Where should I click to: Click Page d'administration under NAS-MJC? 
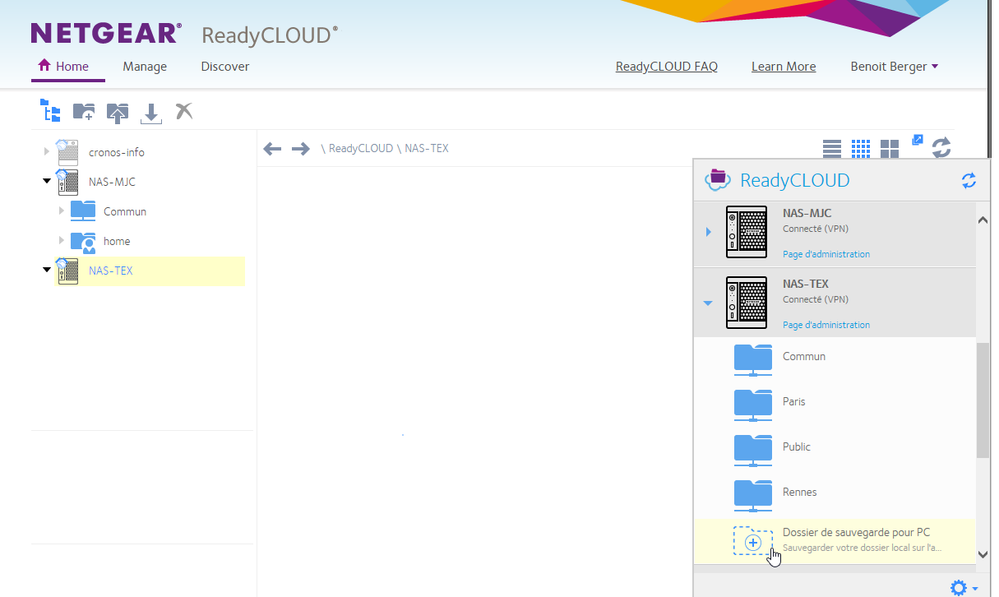826,254
